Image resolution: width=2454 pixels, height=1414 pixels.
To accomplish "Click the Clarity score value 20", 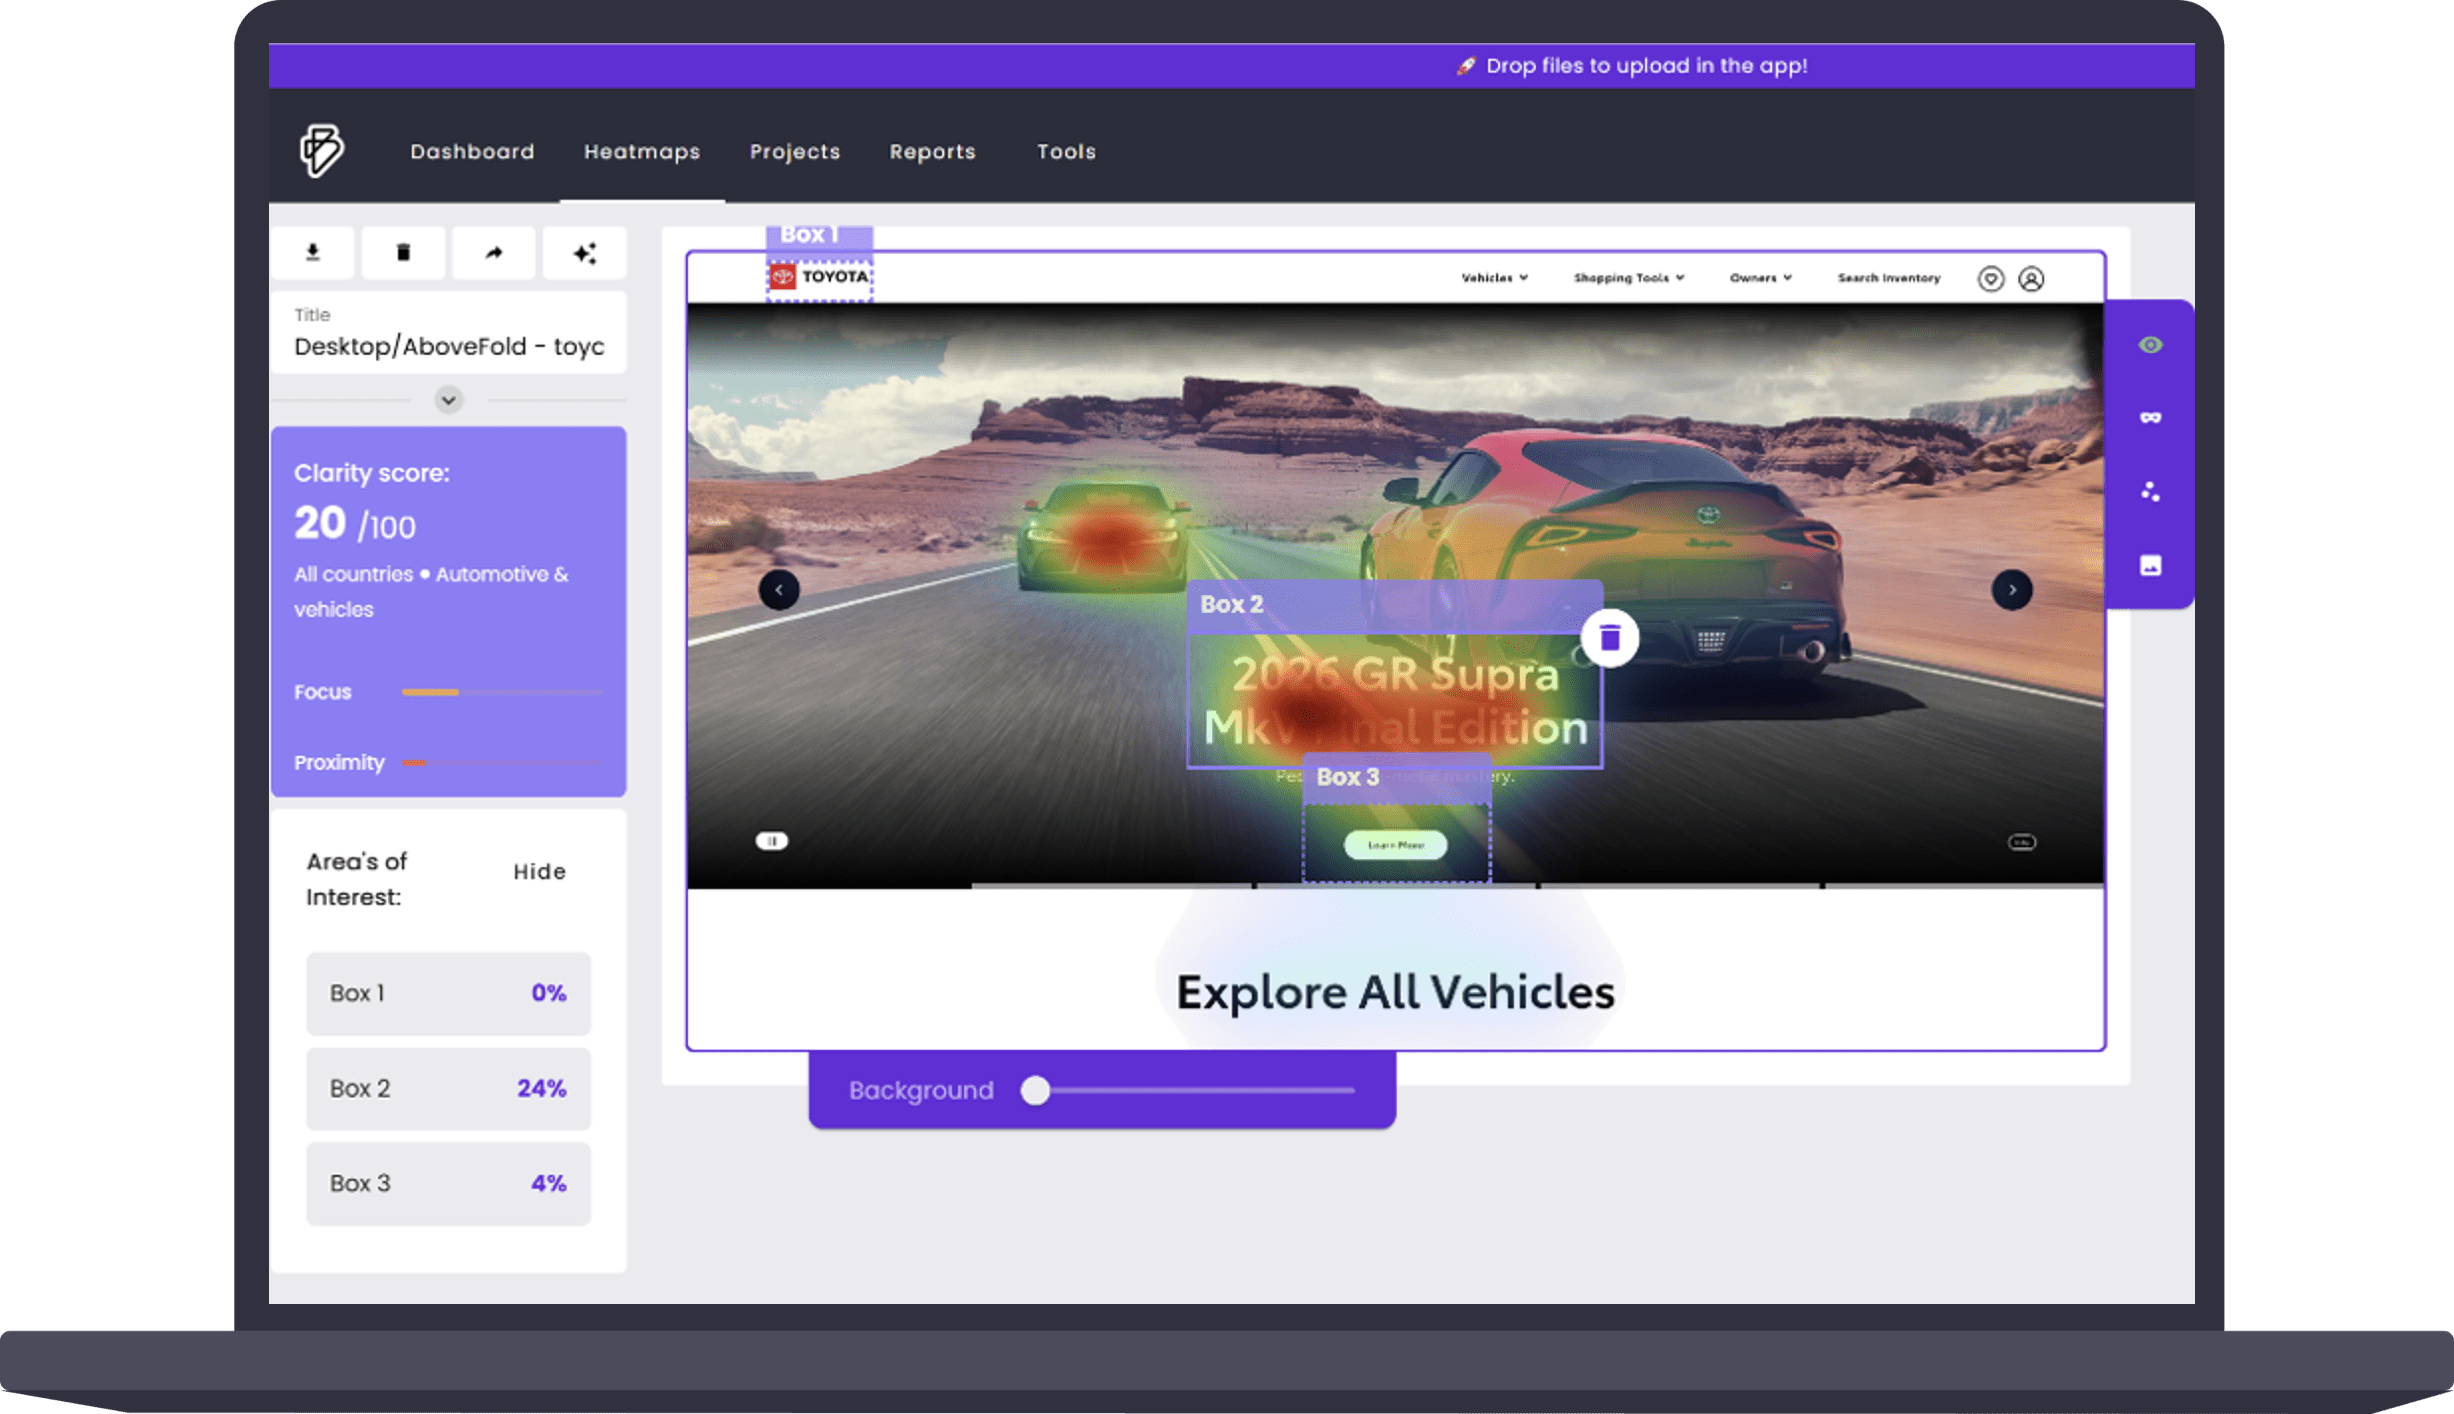I will pyautogui.click(x=320, y=522).
